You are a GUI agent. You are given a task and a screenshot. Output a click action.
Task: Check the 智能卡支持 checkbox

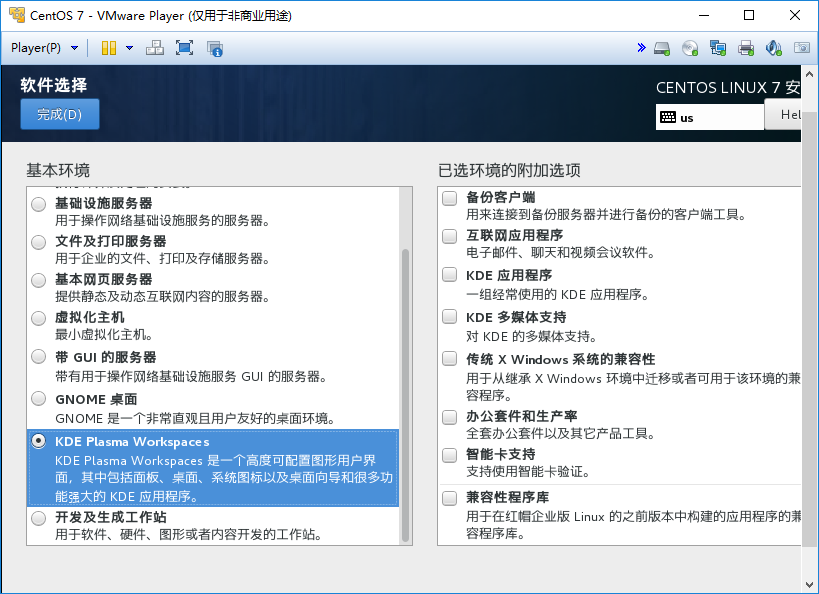pyautogui.click(x=450, y=455)
